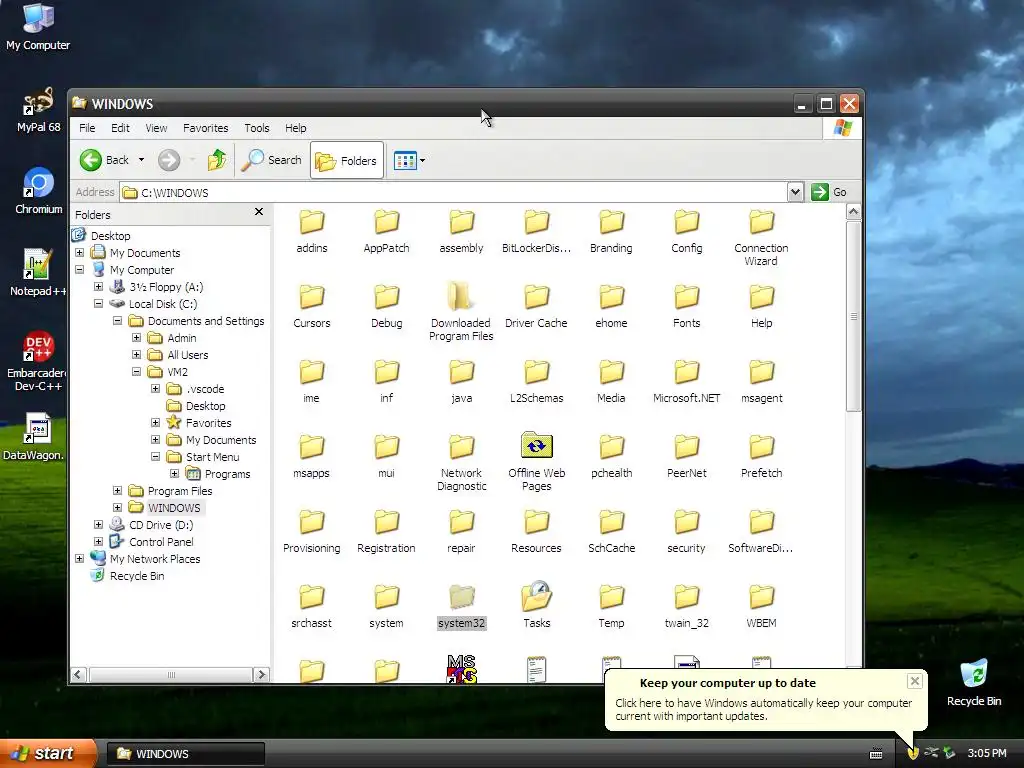The height and width of the screenshot is (768, 1024).
Task: Open the Prefetch folder
Action: click(761, 447)
